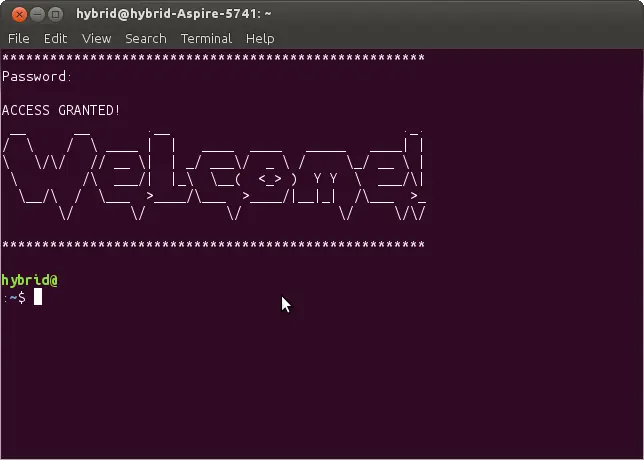
Task: Open the Help menu
Action: (260, 39)
